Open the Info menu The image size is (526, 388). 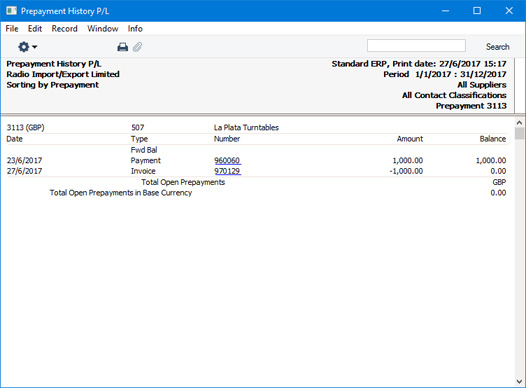tap(135, 29)
